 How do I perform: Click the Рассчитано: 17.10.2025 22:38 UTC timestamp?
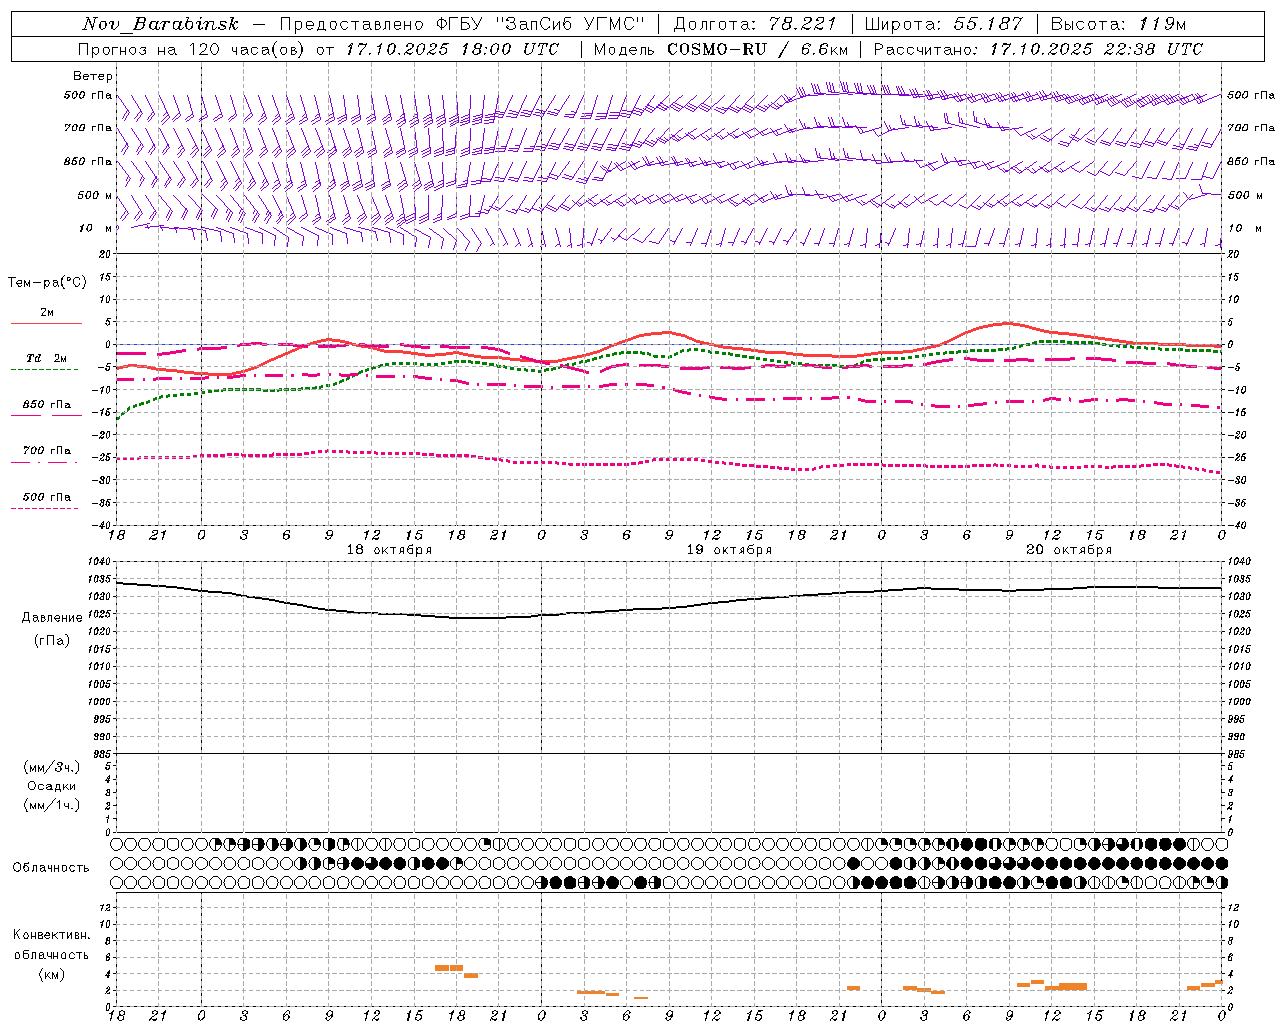(x=1038, y=49)
